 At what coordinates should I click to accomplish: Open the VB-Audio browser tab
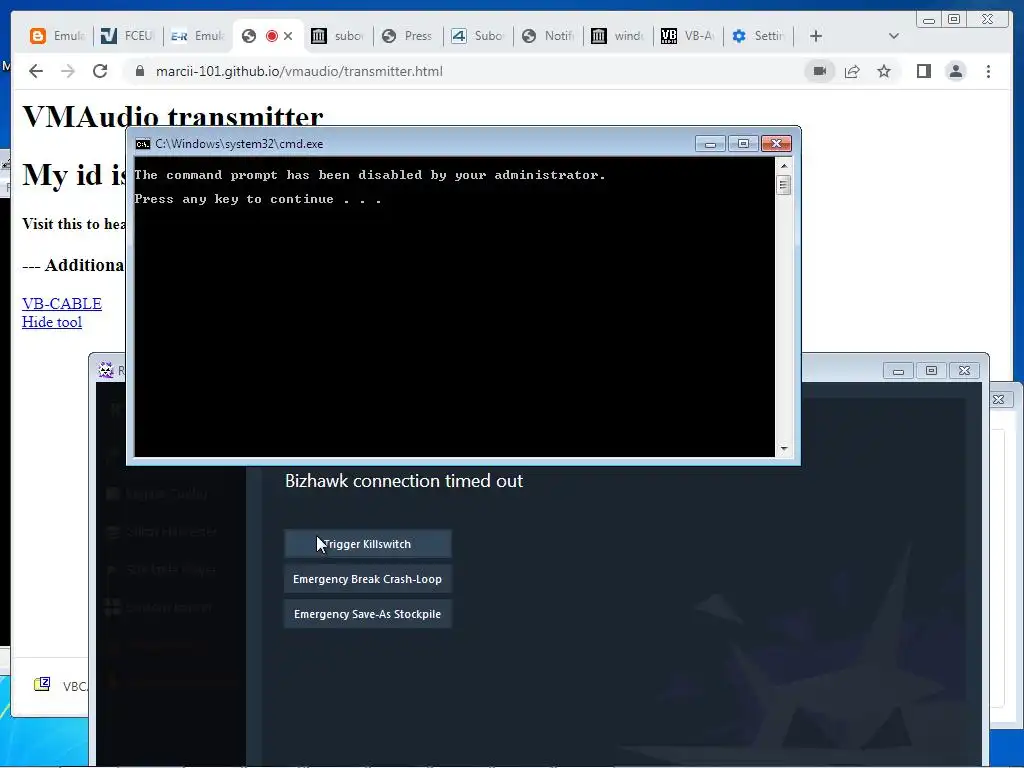tap(688, 36)
